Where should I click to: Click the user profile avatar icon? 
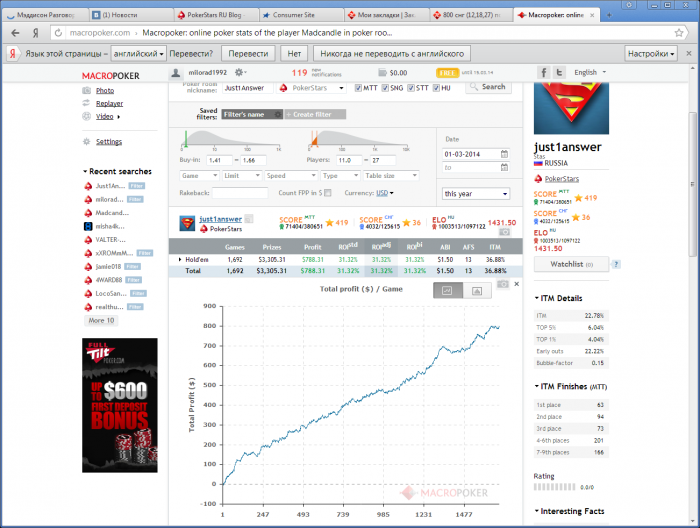[x=176, y=73]
